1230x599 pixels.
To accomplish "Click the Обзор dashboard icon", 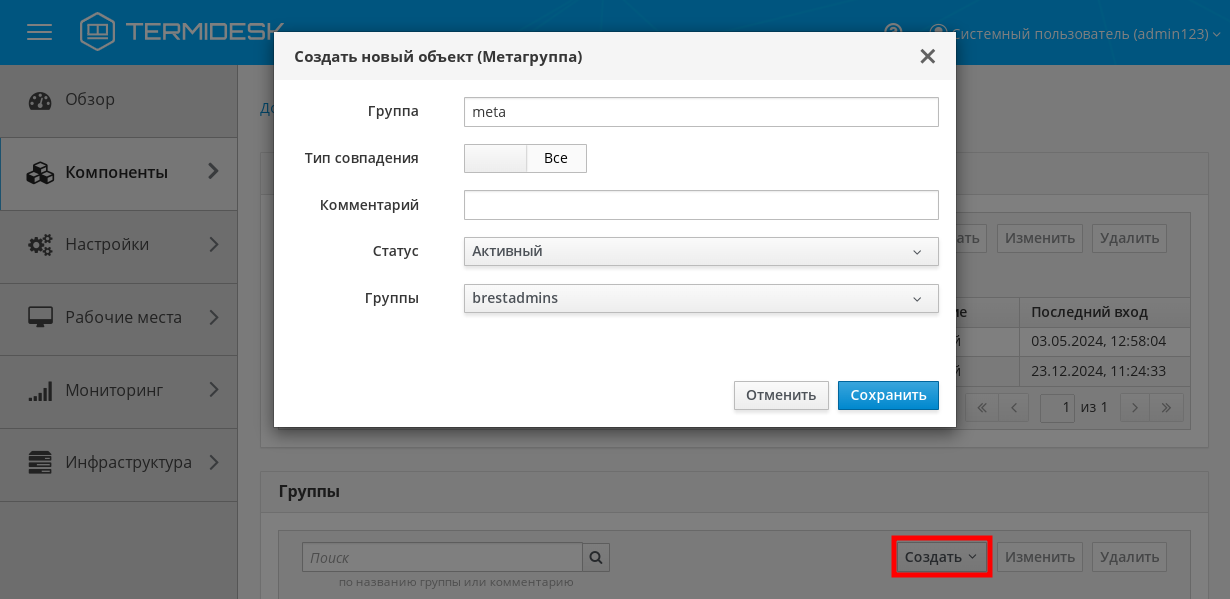I will [40, 100].
